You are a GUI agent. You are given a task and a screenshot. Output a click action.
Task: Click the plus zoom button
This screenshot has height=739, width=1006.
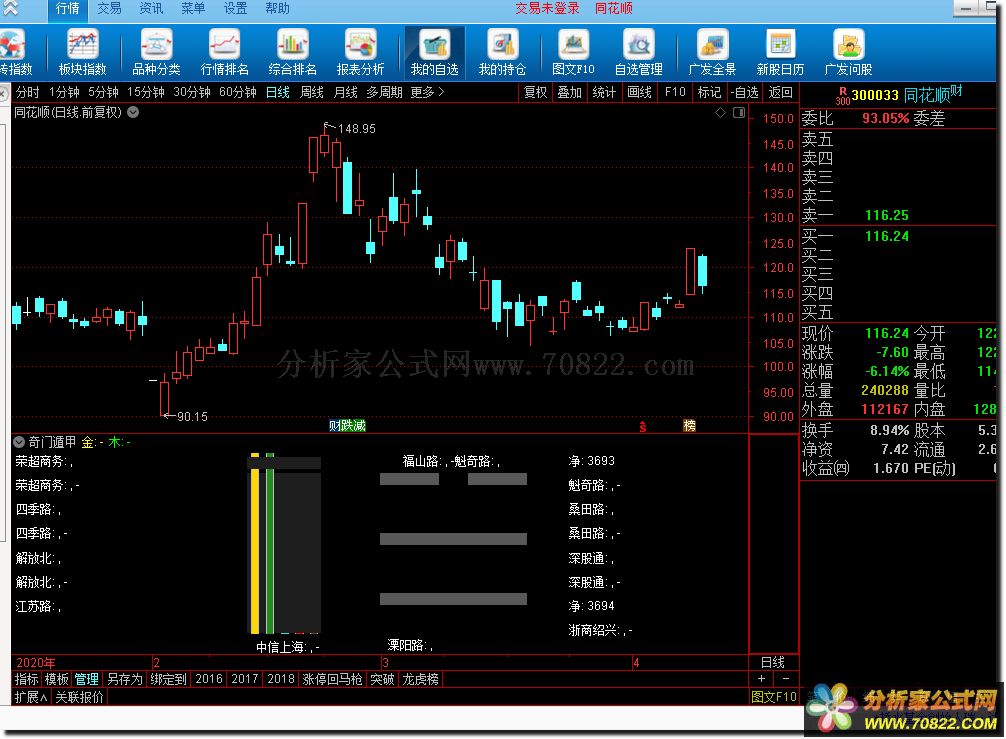(761, 679)
